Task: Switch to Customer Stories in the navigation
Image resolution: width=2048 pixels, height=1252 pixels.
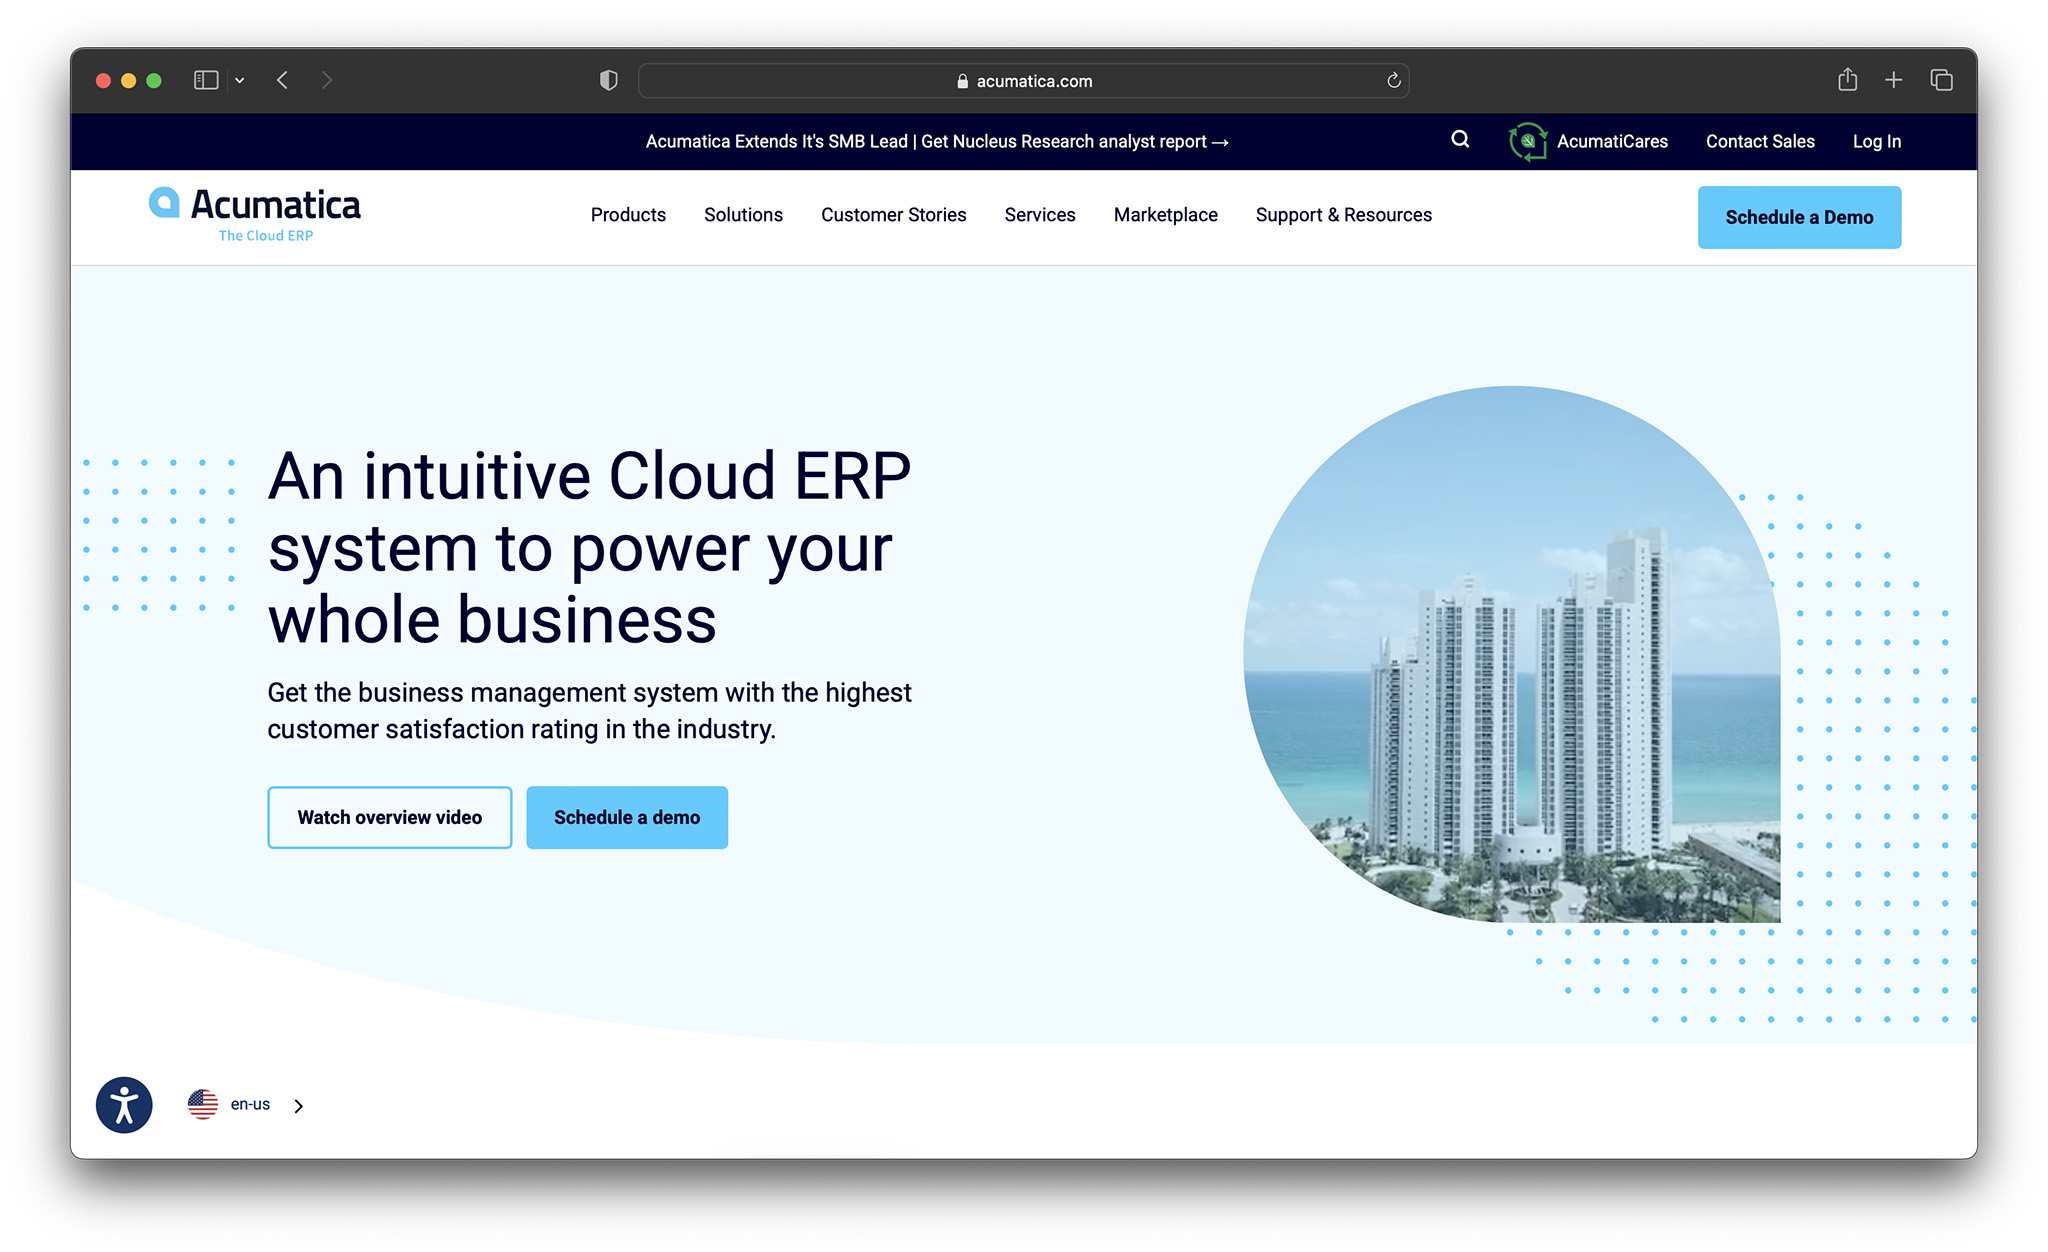Action: point(893,214)
